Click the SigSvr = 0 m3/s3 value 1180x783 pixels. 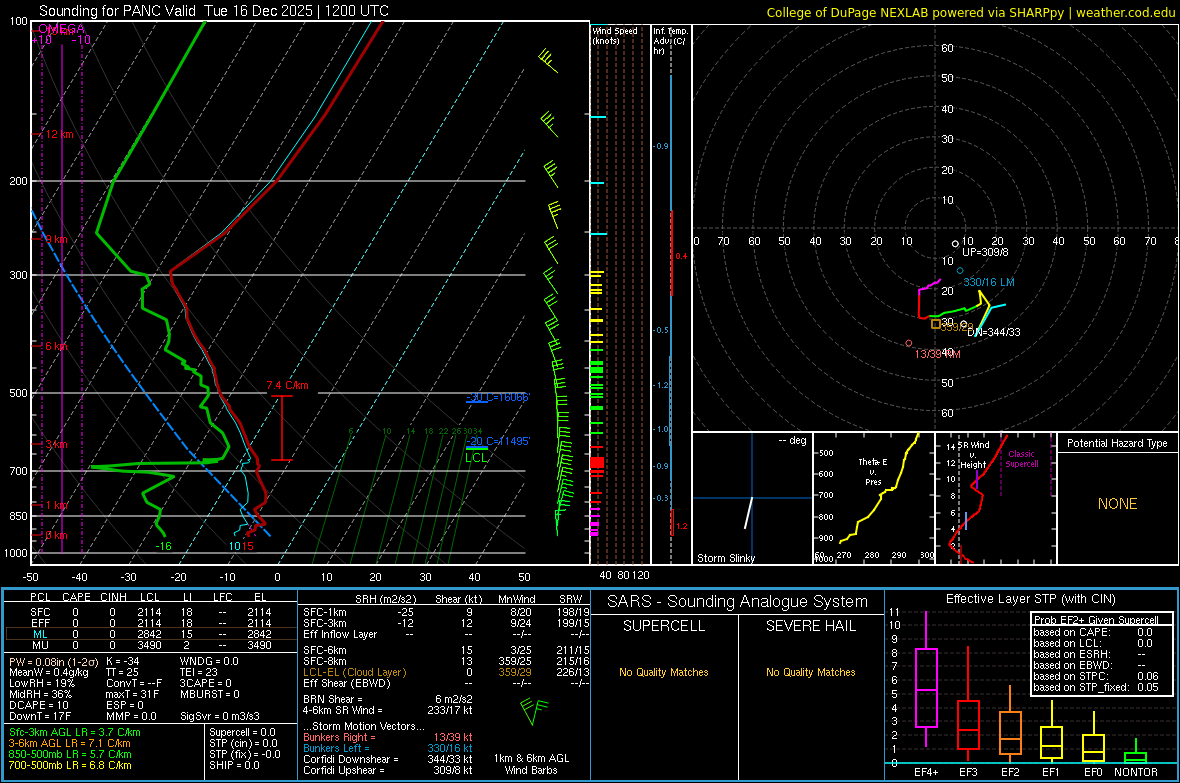(220, 716)
